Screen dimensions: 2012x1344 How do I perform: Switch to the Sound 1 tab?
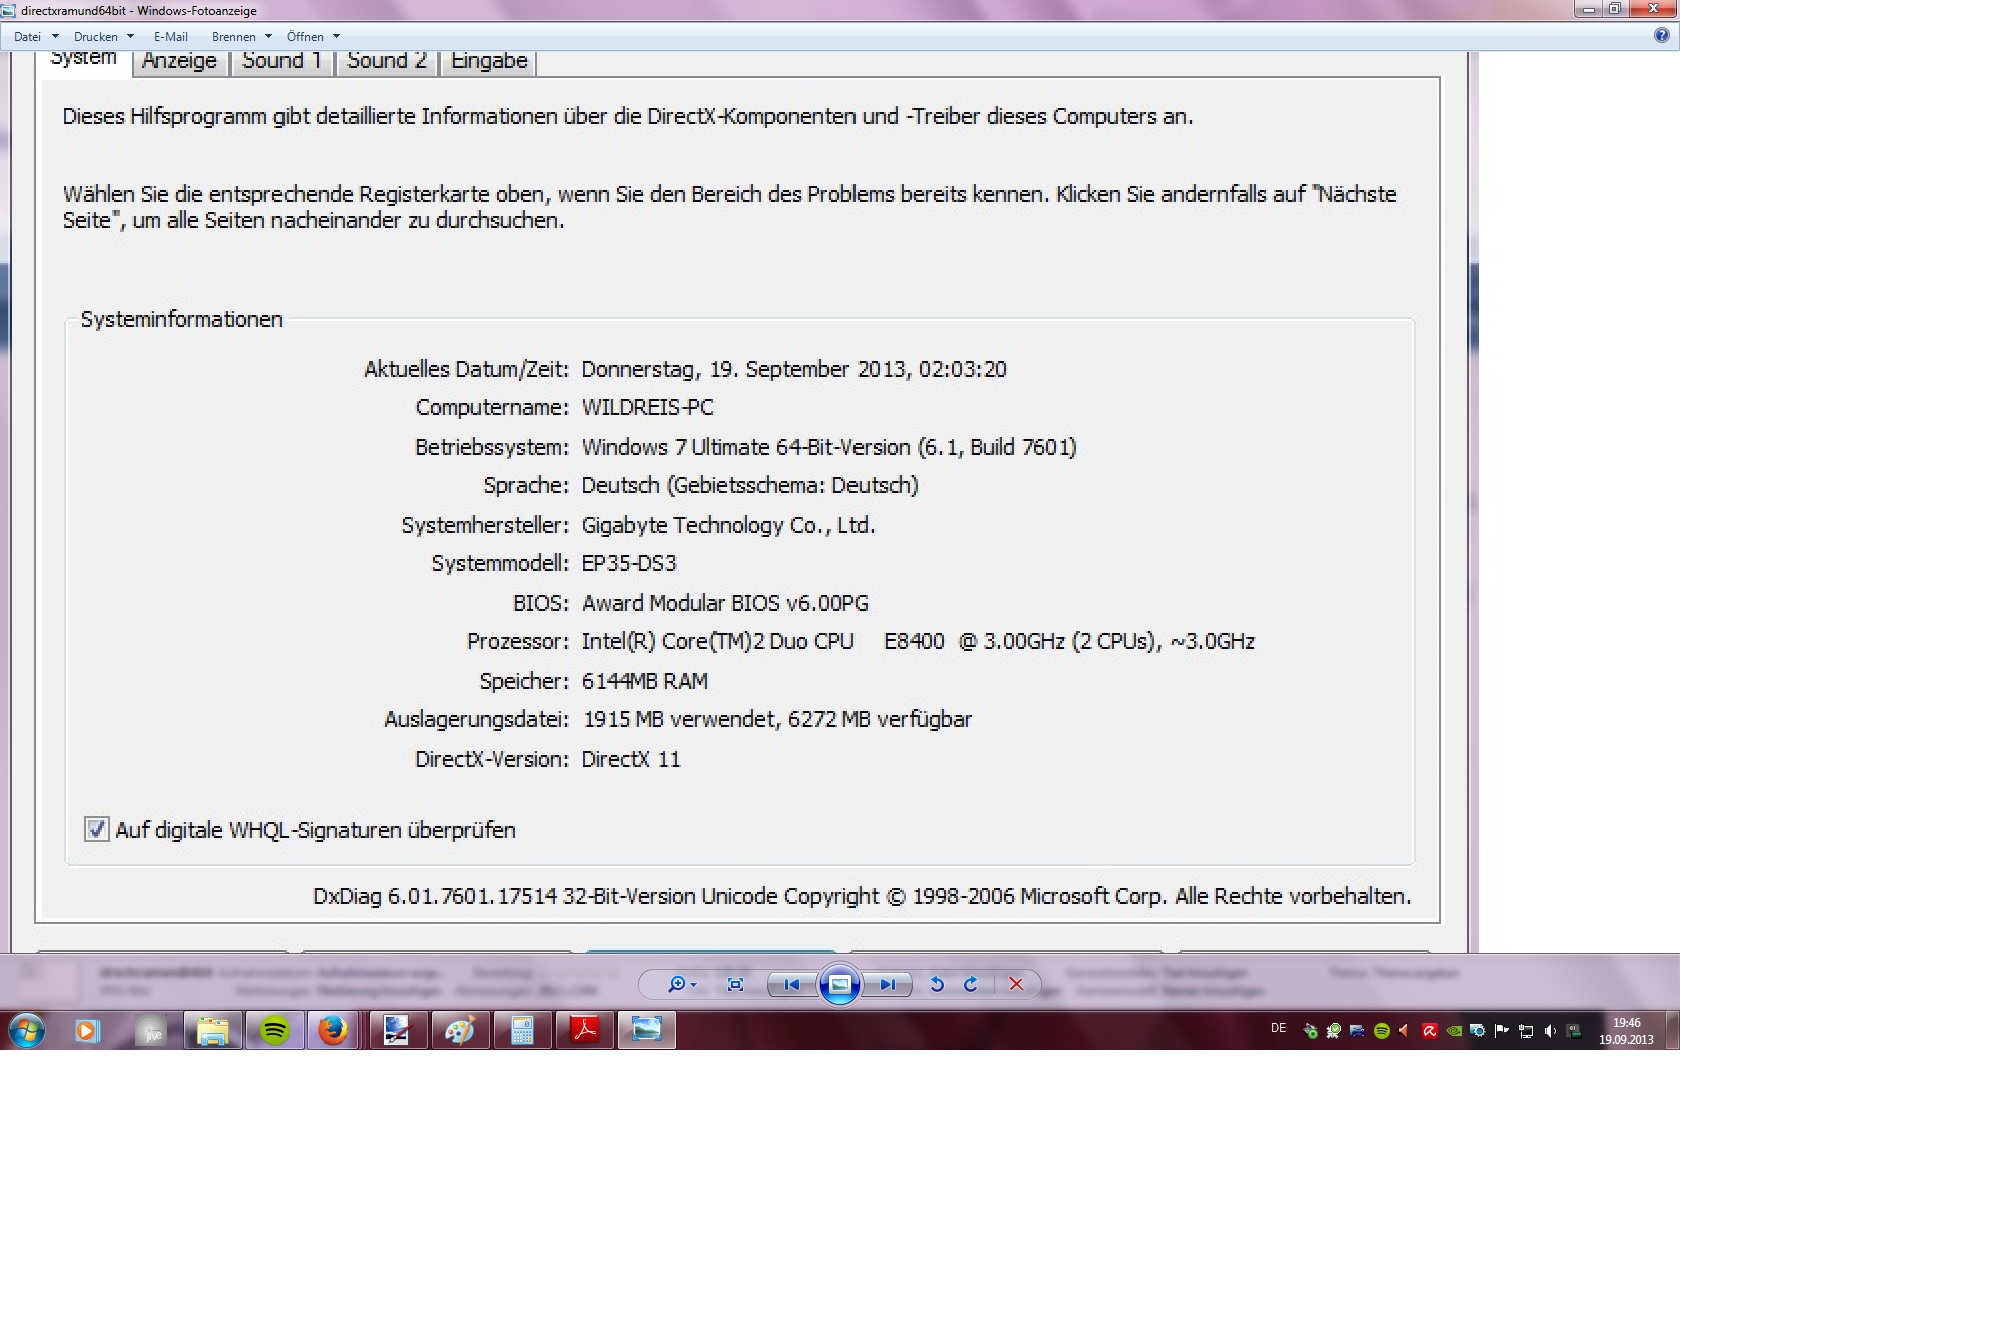click(282, 61)
